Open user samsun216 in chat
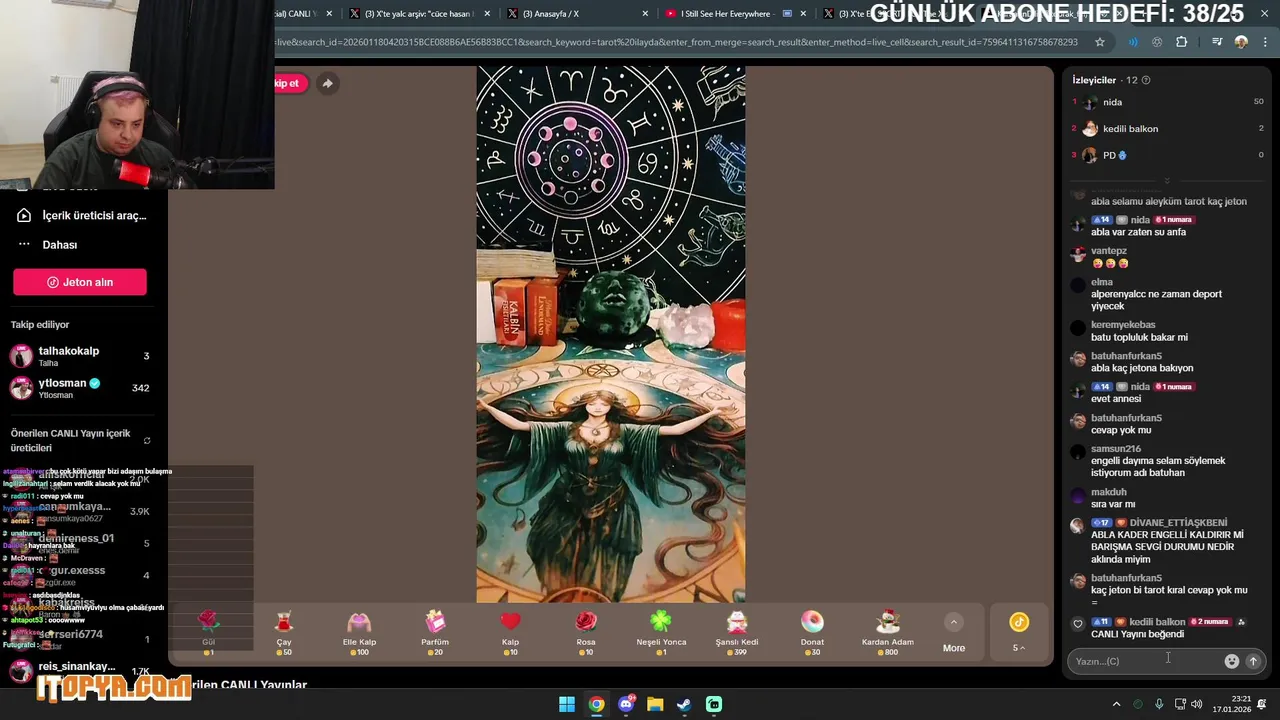1280x720 pixels. [x=1116, y=449]
